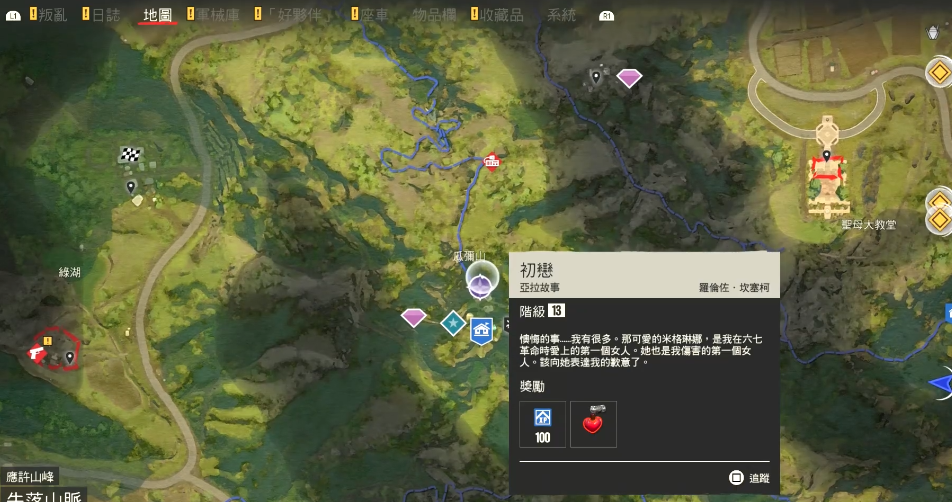Viewport: 952px width, 502px height.
Task: Select the checkered race flag map icon
Action: (131, 154)
